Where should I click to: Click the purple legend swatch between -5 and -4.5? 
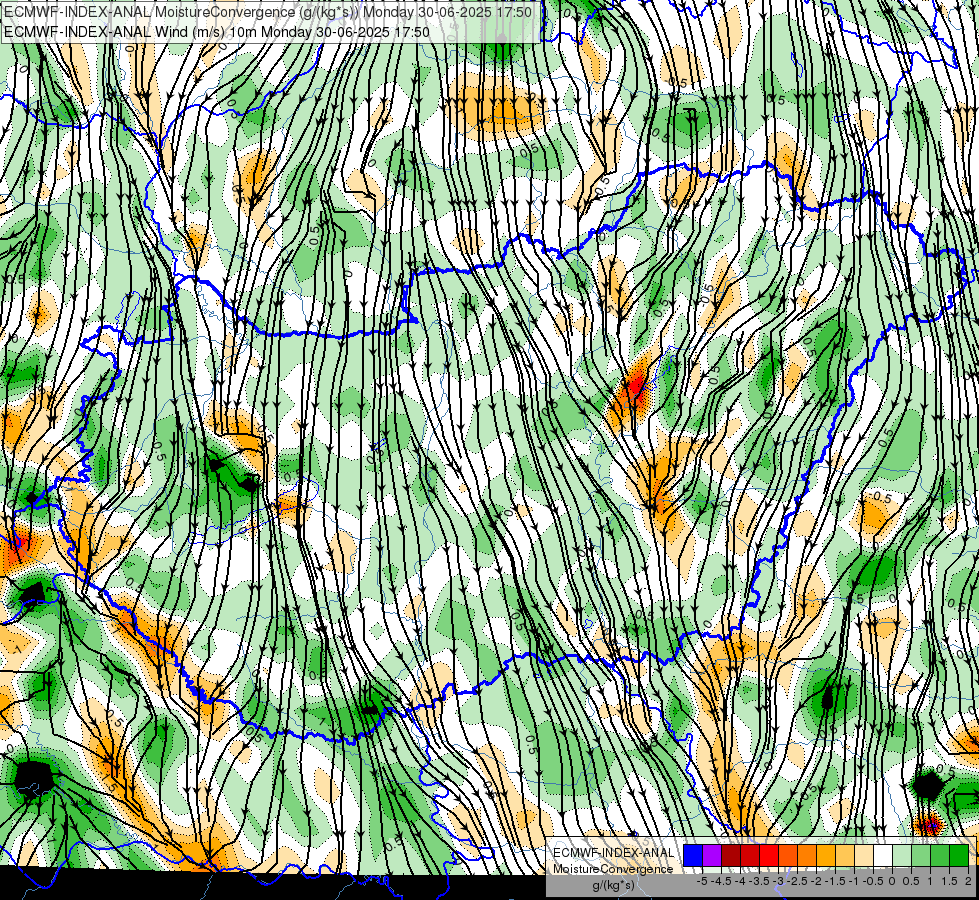pos(712,855)
